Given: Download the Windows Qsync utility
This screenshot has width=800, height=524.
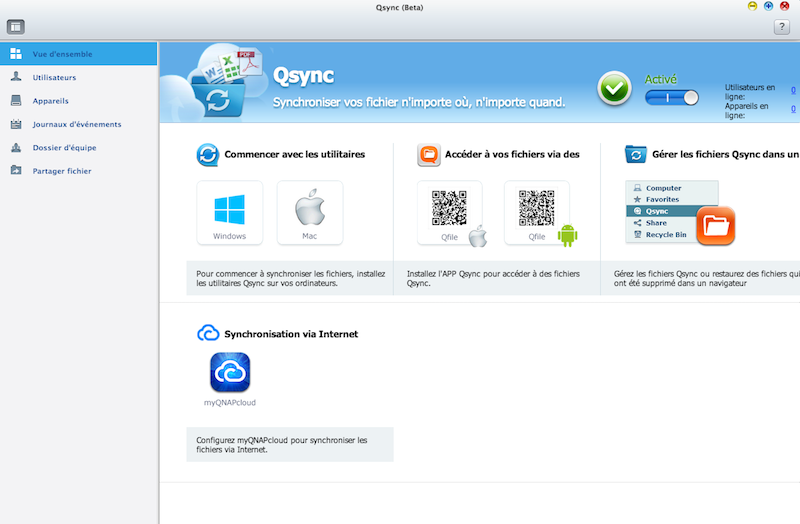Looking at the screenshot, I should (230, 213).
